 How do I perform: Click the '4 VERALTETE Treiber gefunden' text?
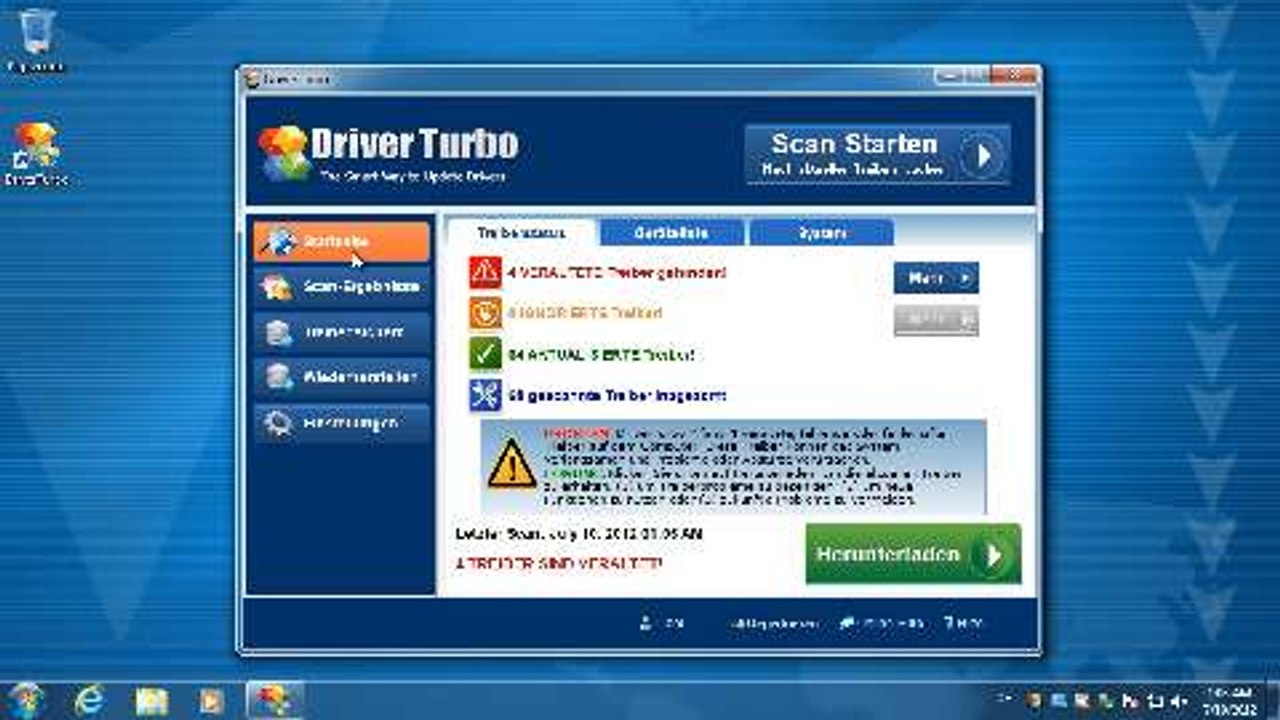tap(617, 272)
